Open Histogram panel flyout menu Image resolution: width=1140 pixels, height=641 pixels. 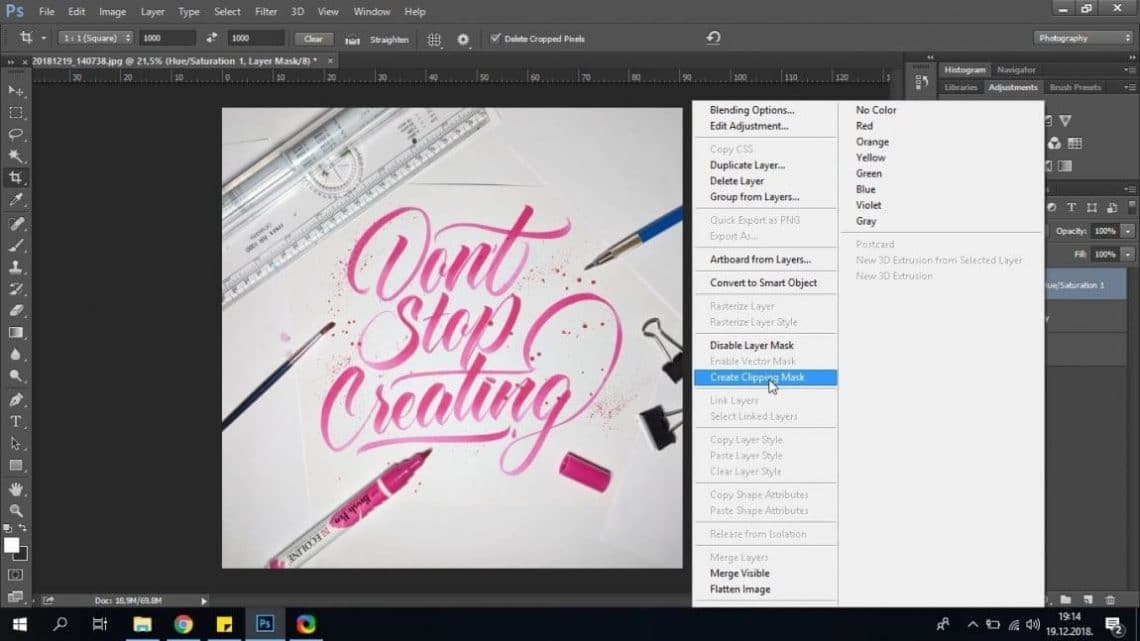tap(1130, 70)
